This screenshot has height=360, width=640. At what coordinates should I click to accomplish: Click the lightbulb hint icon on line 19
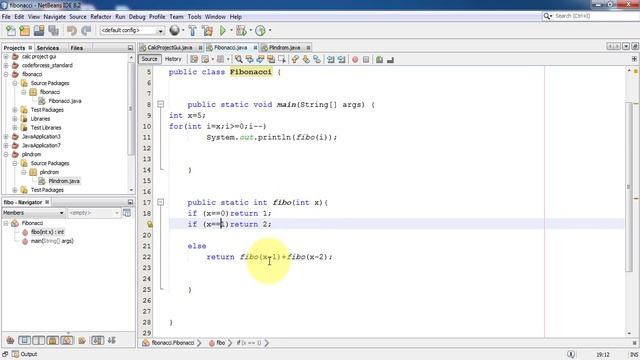(x=150, y=224)
